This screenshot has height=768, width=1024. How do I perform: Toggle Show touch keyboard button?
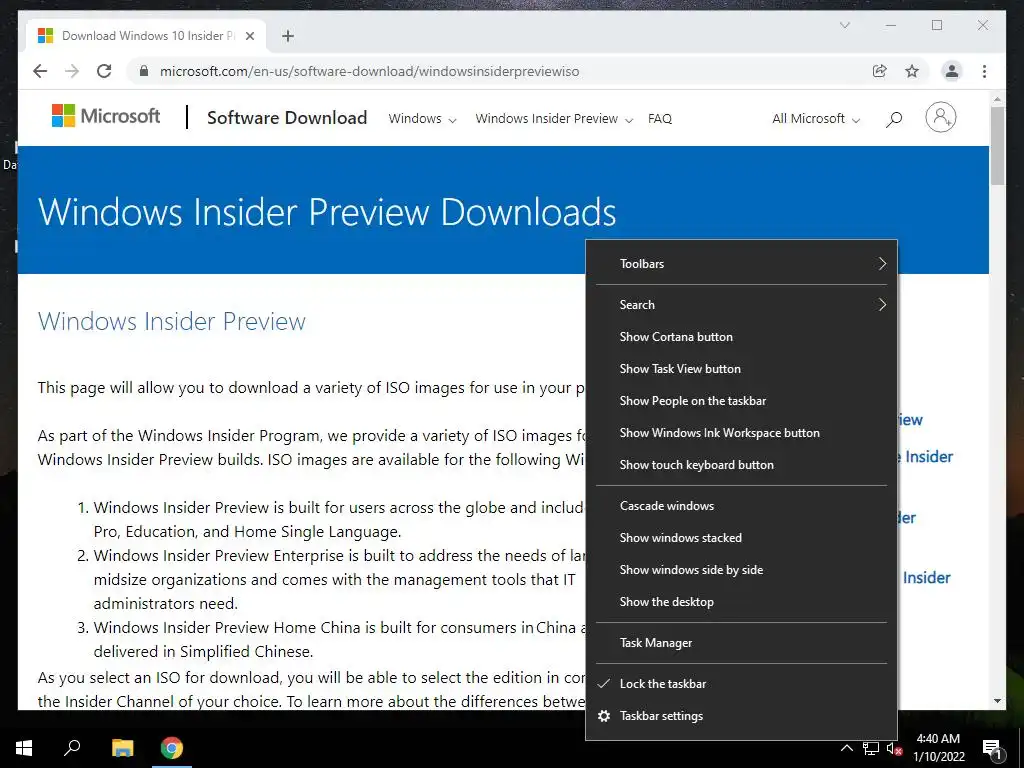coord(741,465)
